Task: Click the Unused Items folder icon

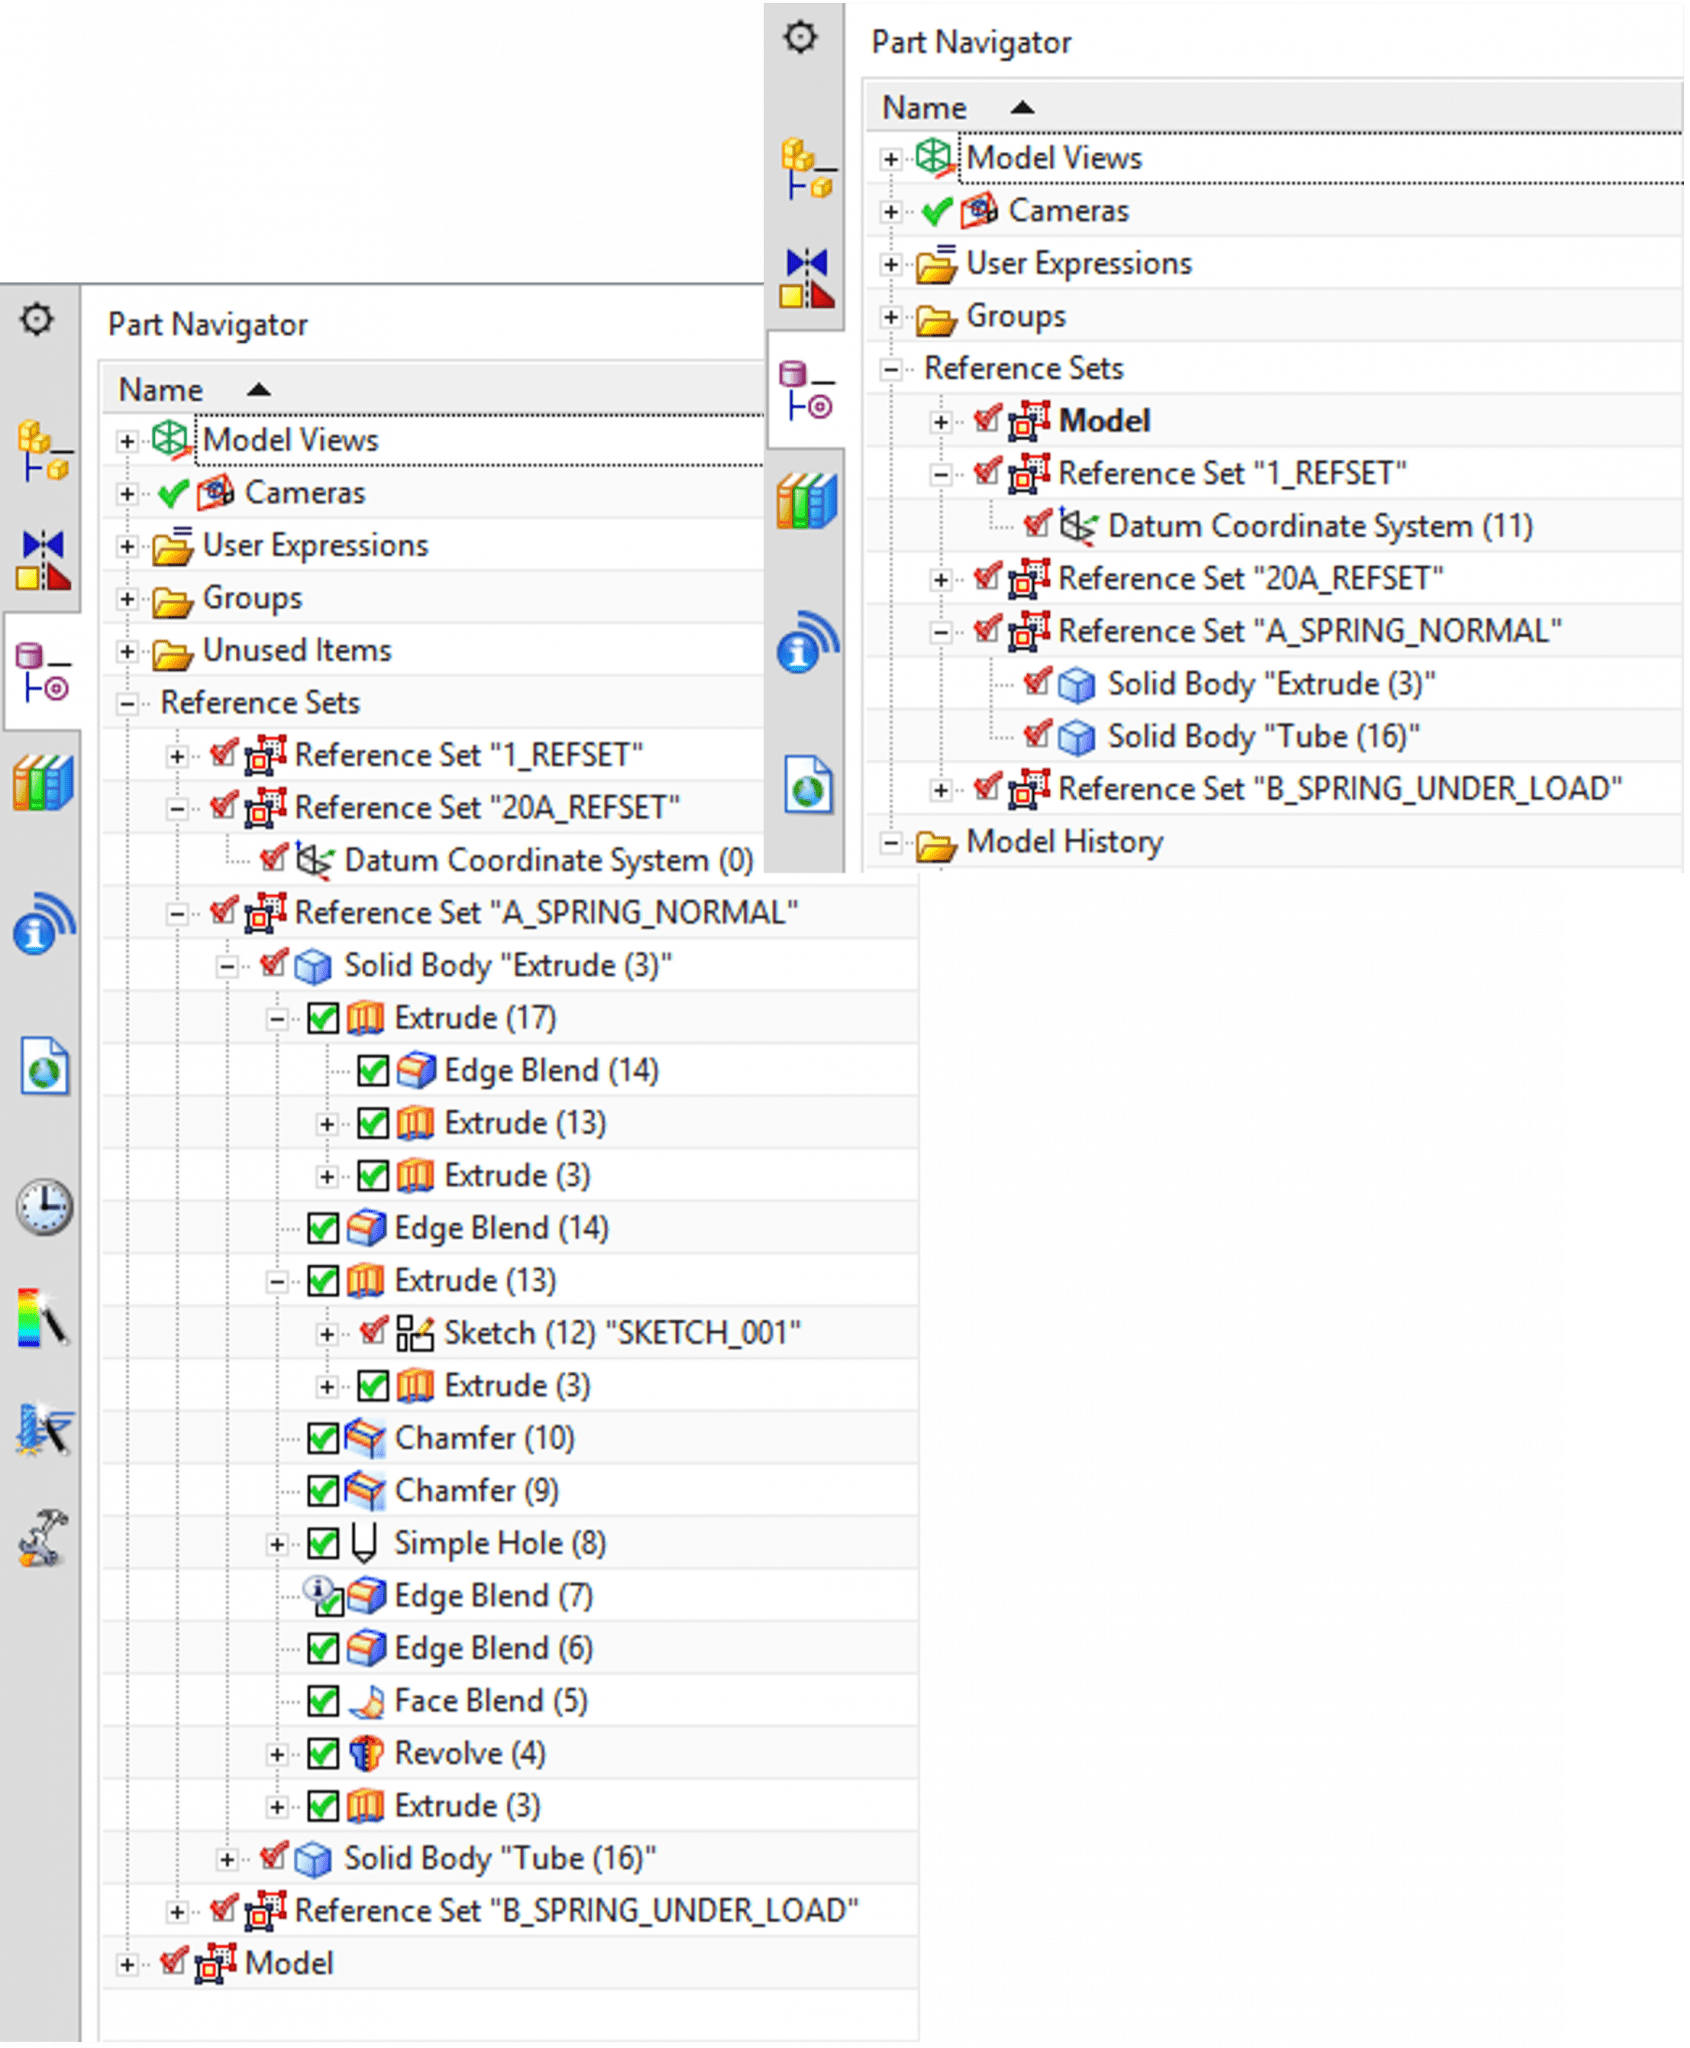Action: (x=173, y=652)
